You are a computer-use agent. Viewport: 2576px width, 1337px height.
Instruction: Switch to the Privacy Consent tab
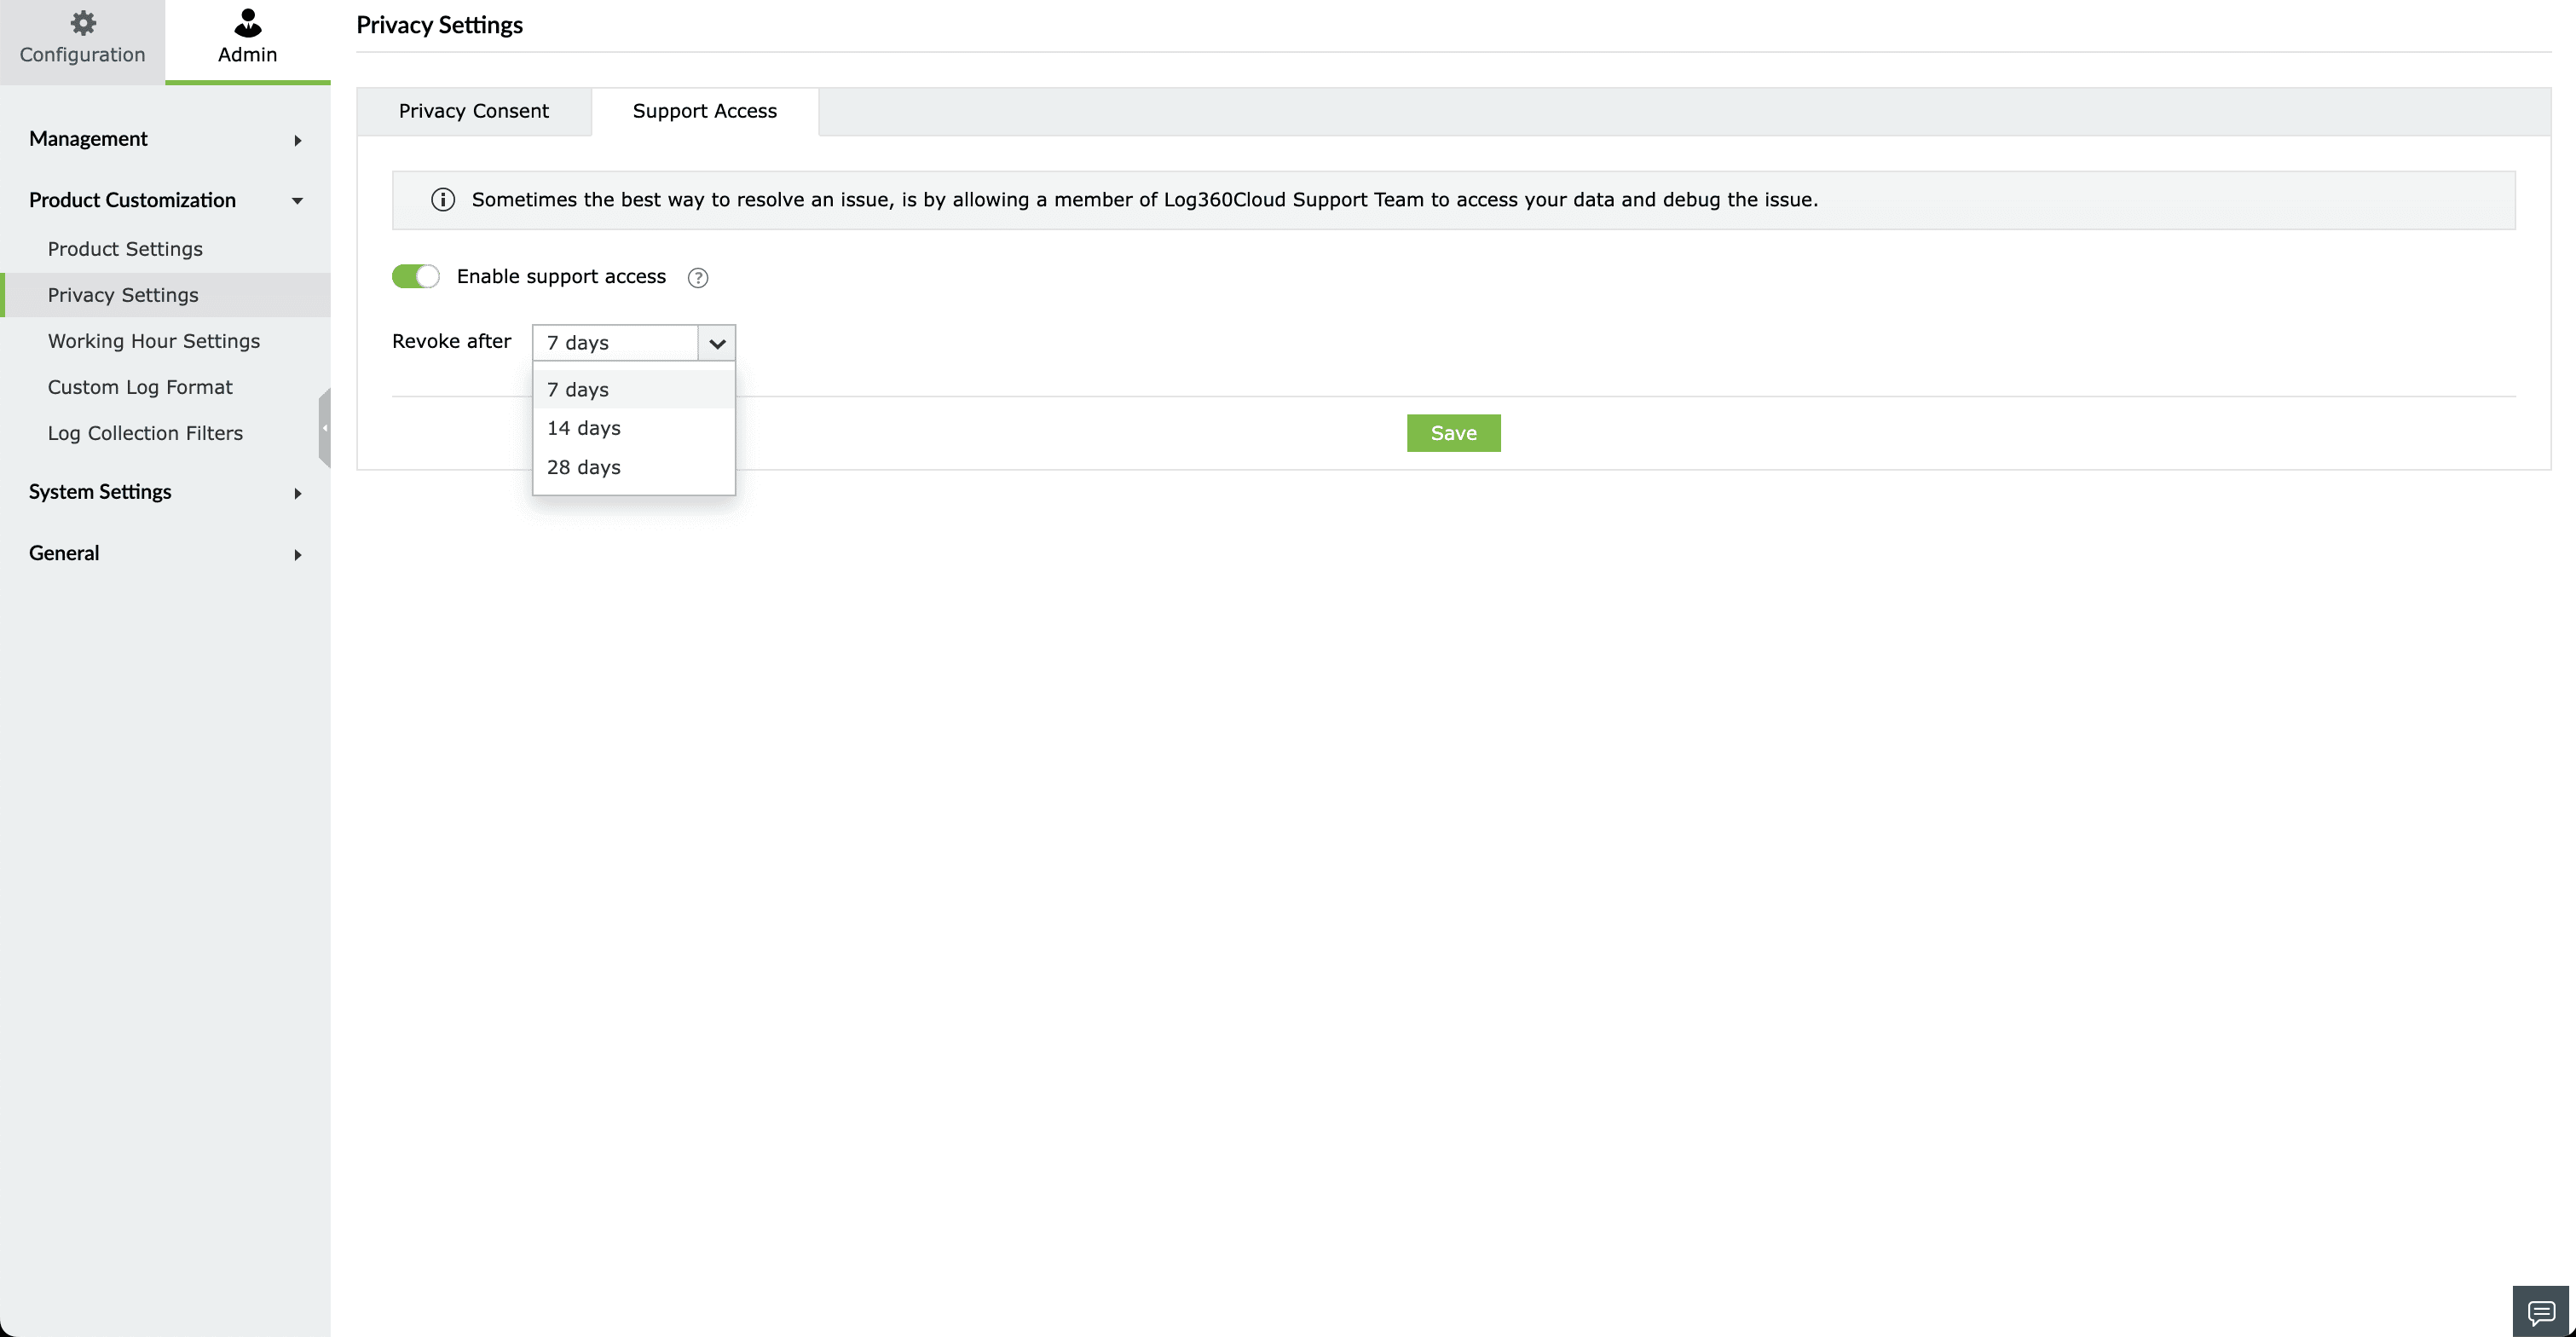coord(473,111)
